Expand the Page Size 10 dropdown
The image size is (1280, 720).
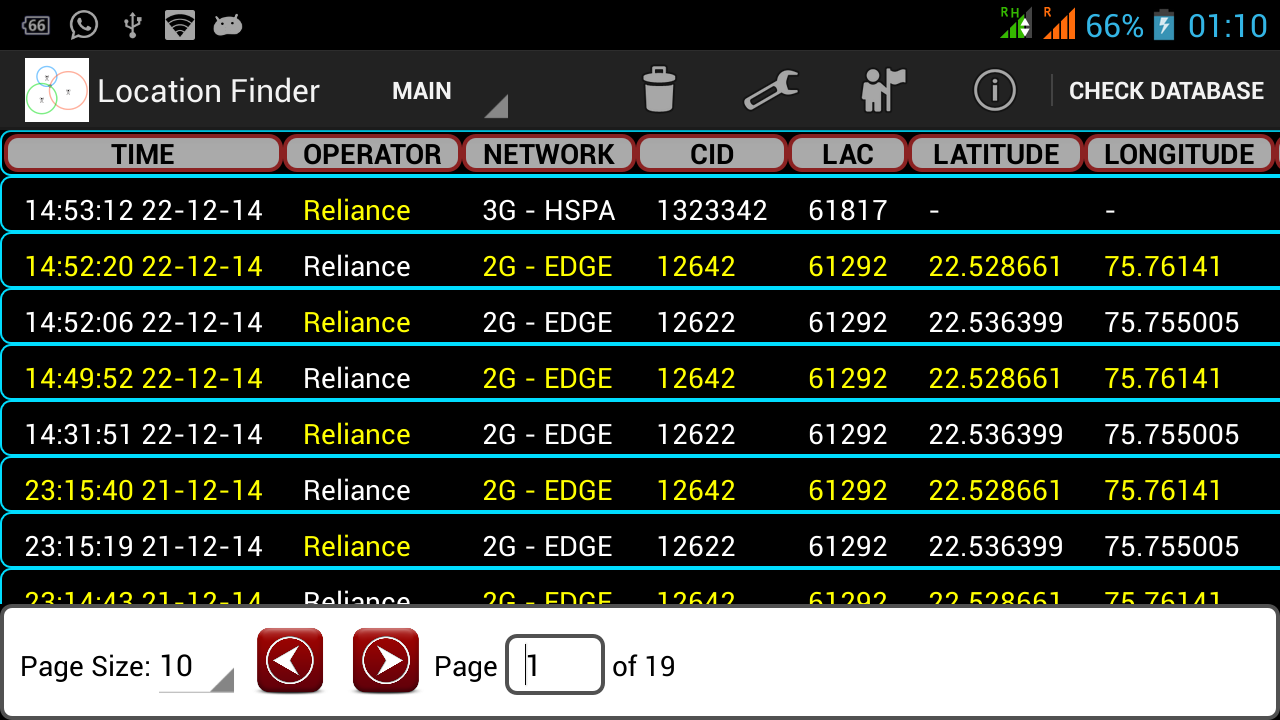[x=196, y=666]
